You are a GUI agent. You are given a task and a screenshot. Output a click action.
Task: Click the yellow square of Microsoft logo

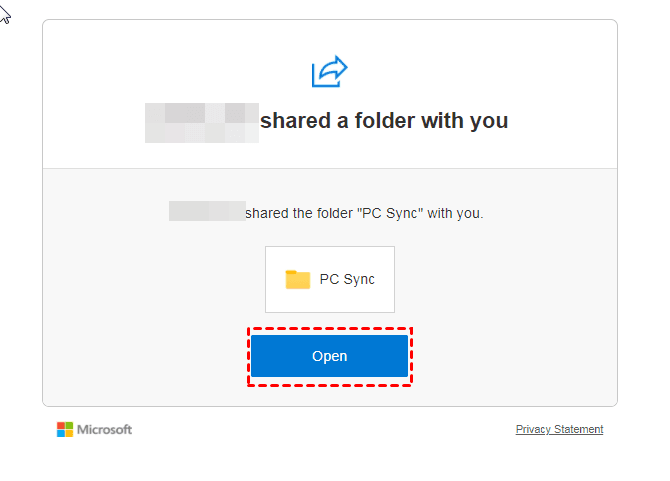click(69, 433)
